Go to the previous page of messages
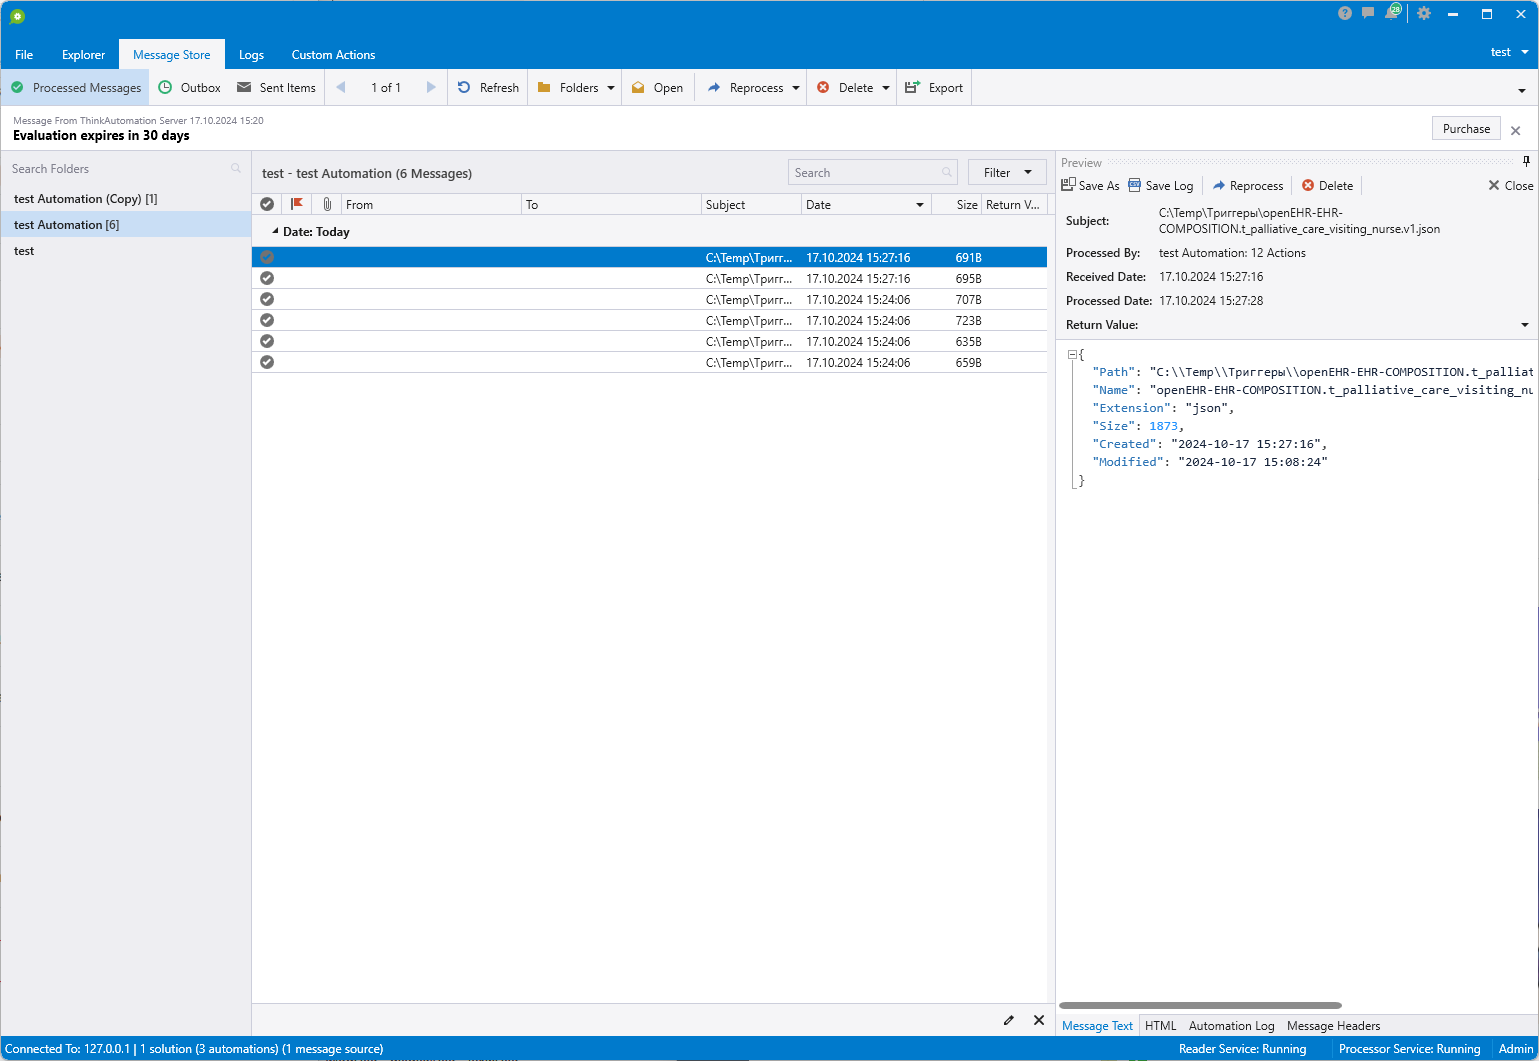The image size is (1539, 1061). [341, 87]
